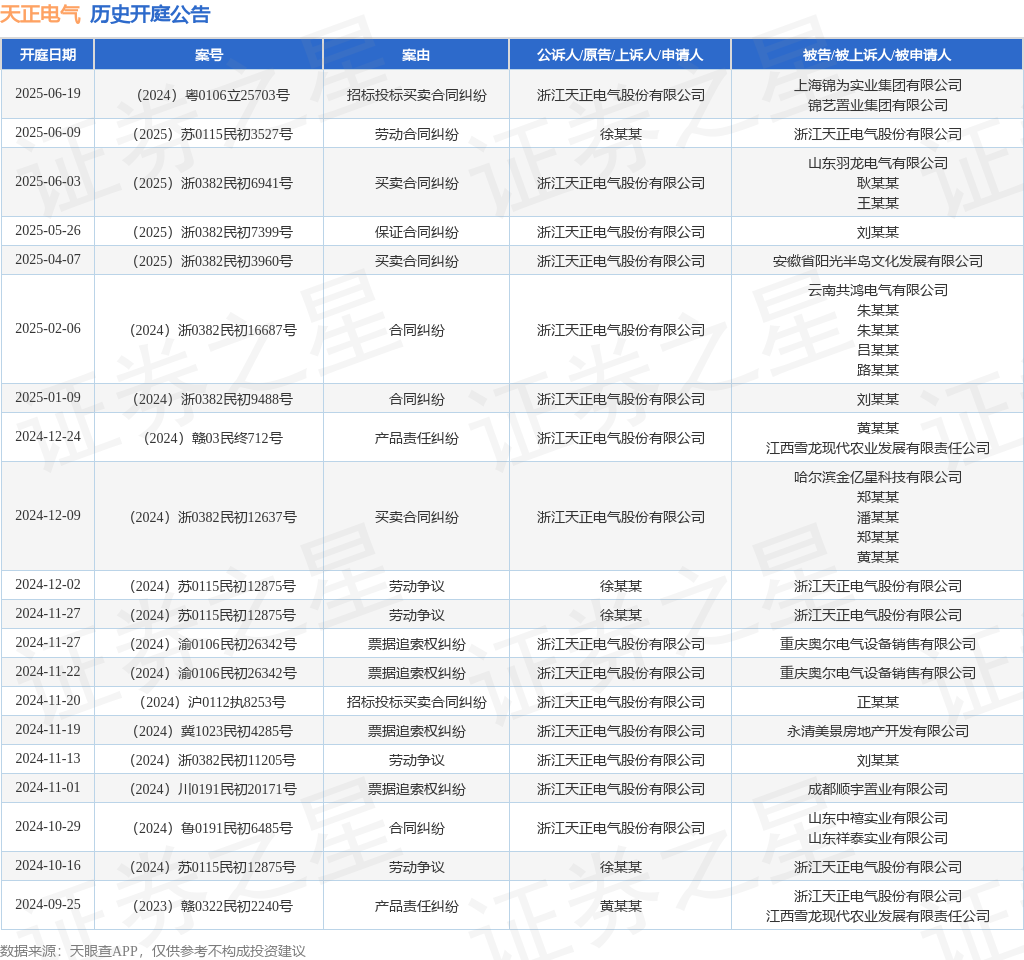Click defendant 云南共鸿电气有限公司
The height and width of the screenshot is (960, 1024).
point(878,290)
